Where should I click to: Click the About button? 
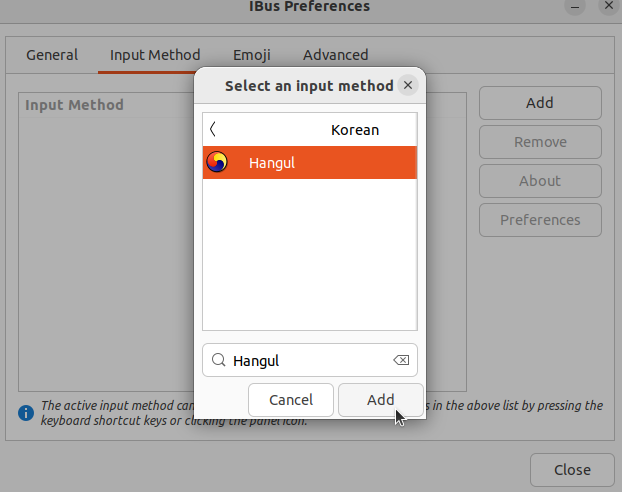coord(540,181)
